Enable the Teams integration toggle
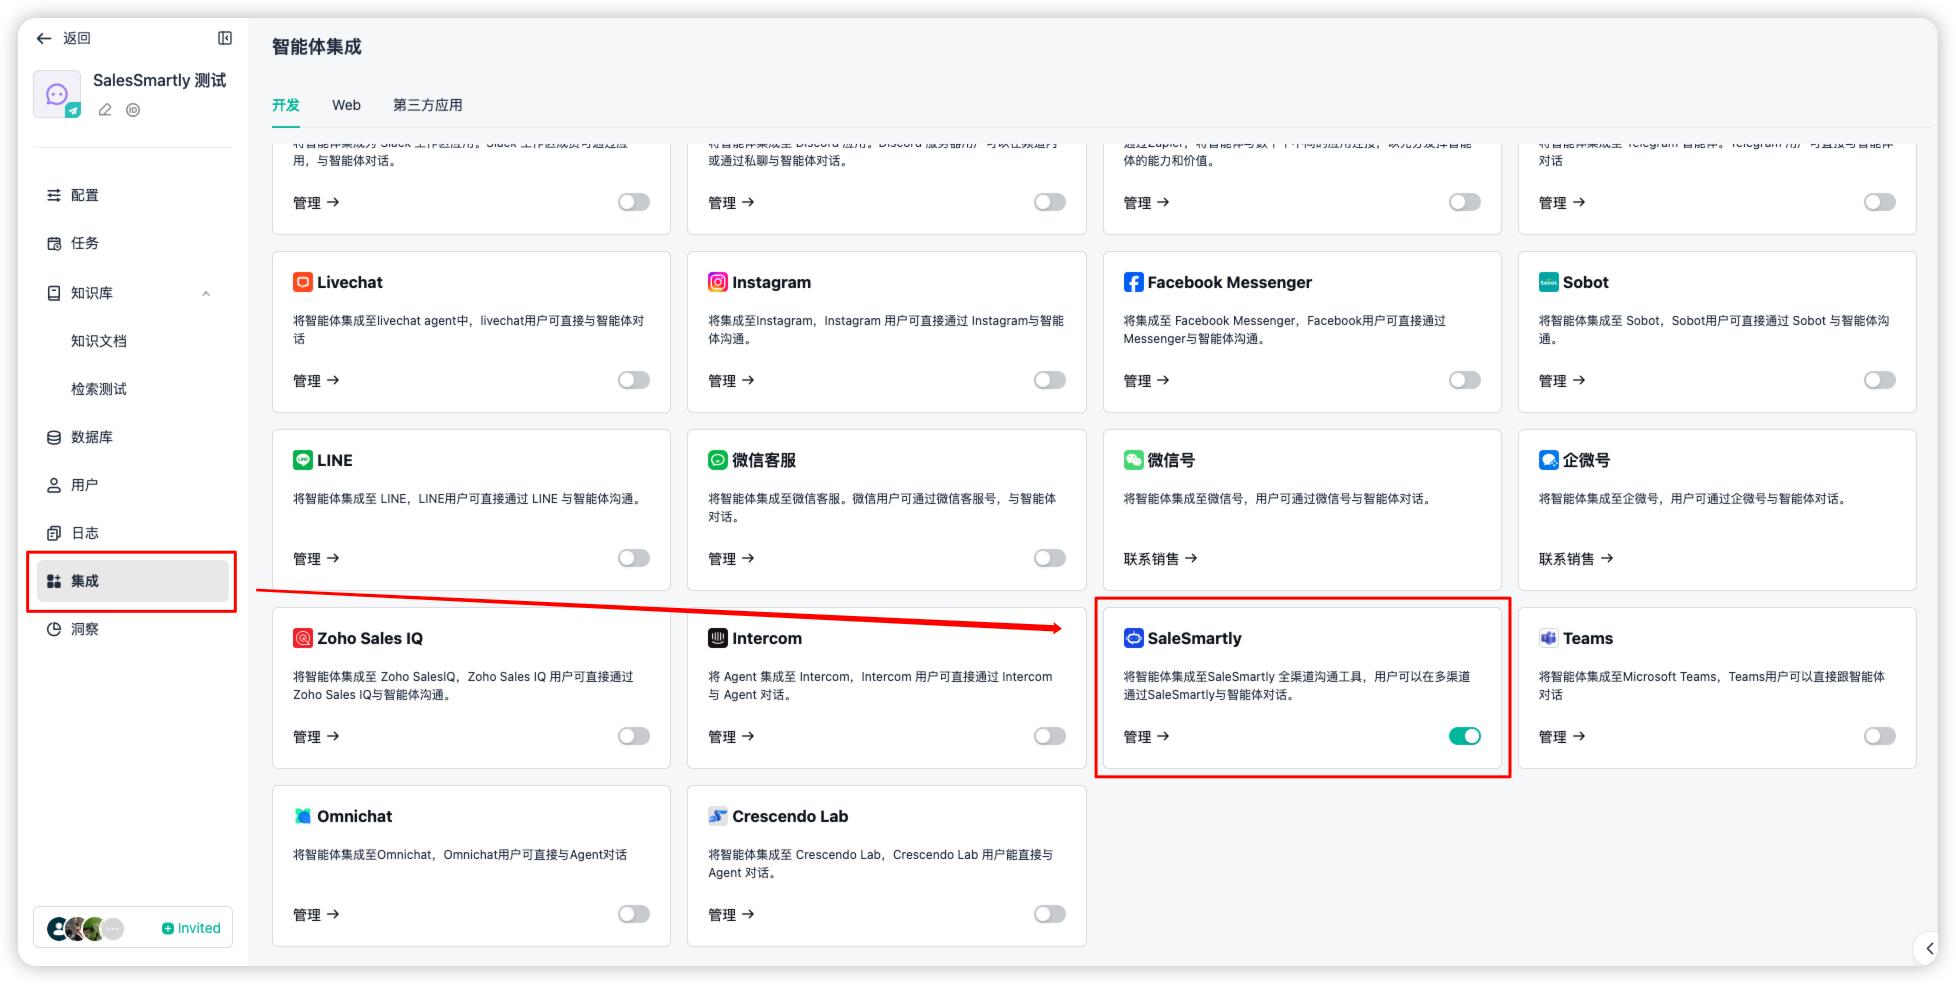 pos(1880,736)
